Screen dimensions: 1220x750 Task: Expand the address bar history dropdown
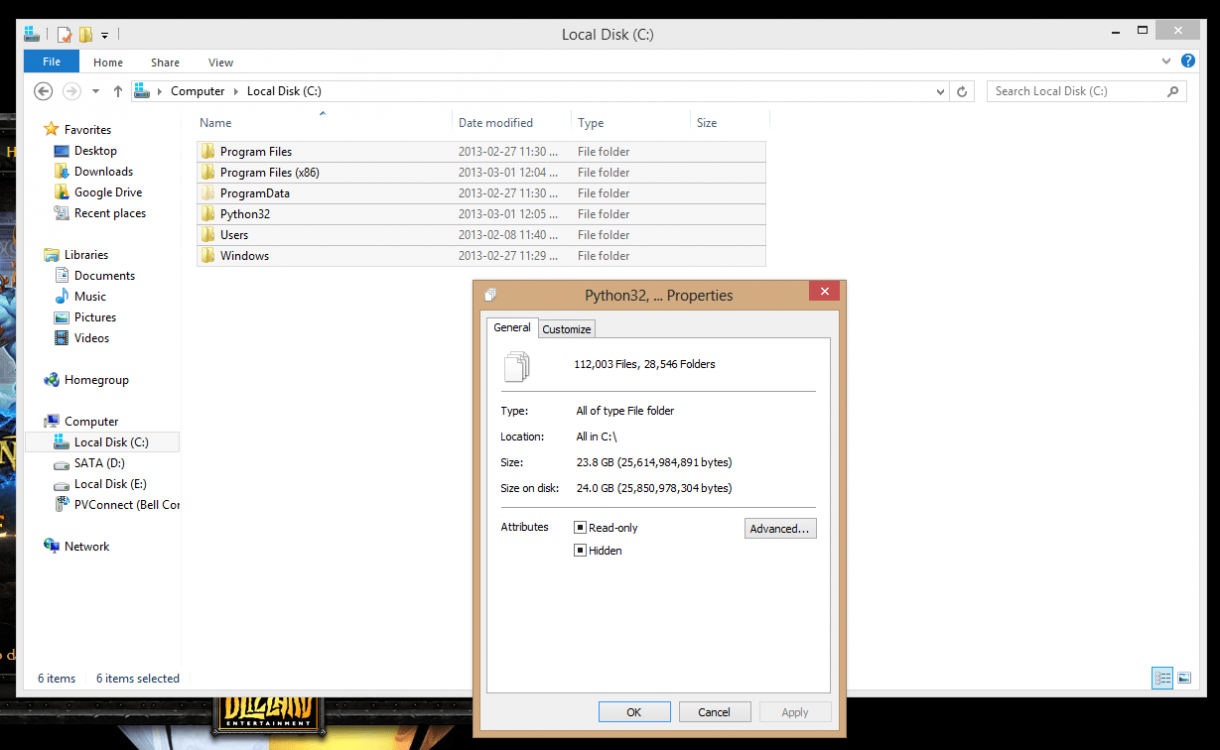pyautogui.click(x=940, y=91)
